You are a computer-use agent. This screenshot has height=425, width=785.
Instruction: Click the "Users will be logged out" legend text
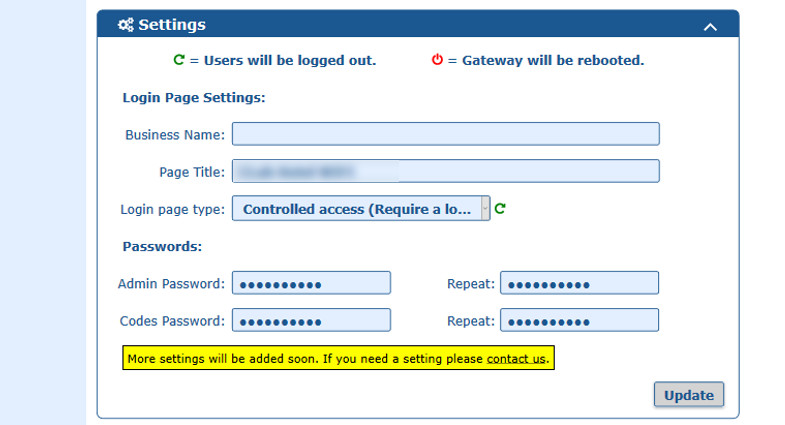pos(290,60)
